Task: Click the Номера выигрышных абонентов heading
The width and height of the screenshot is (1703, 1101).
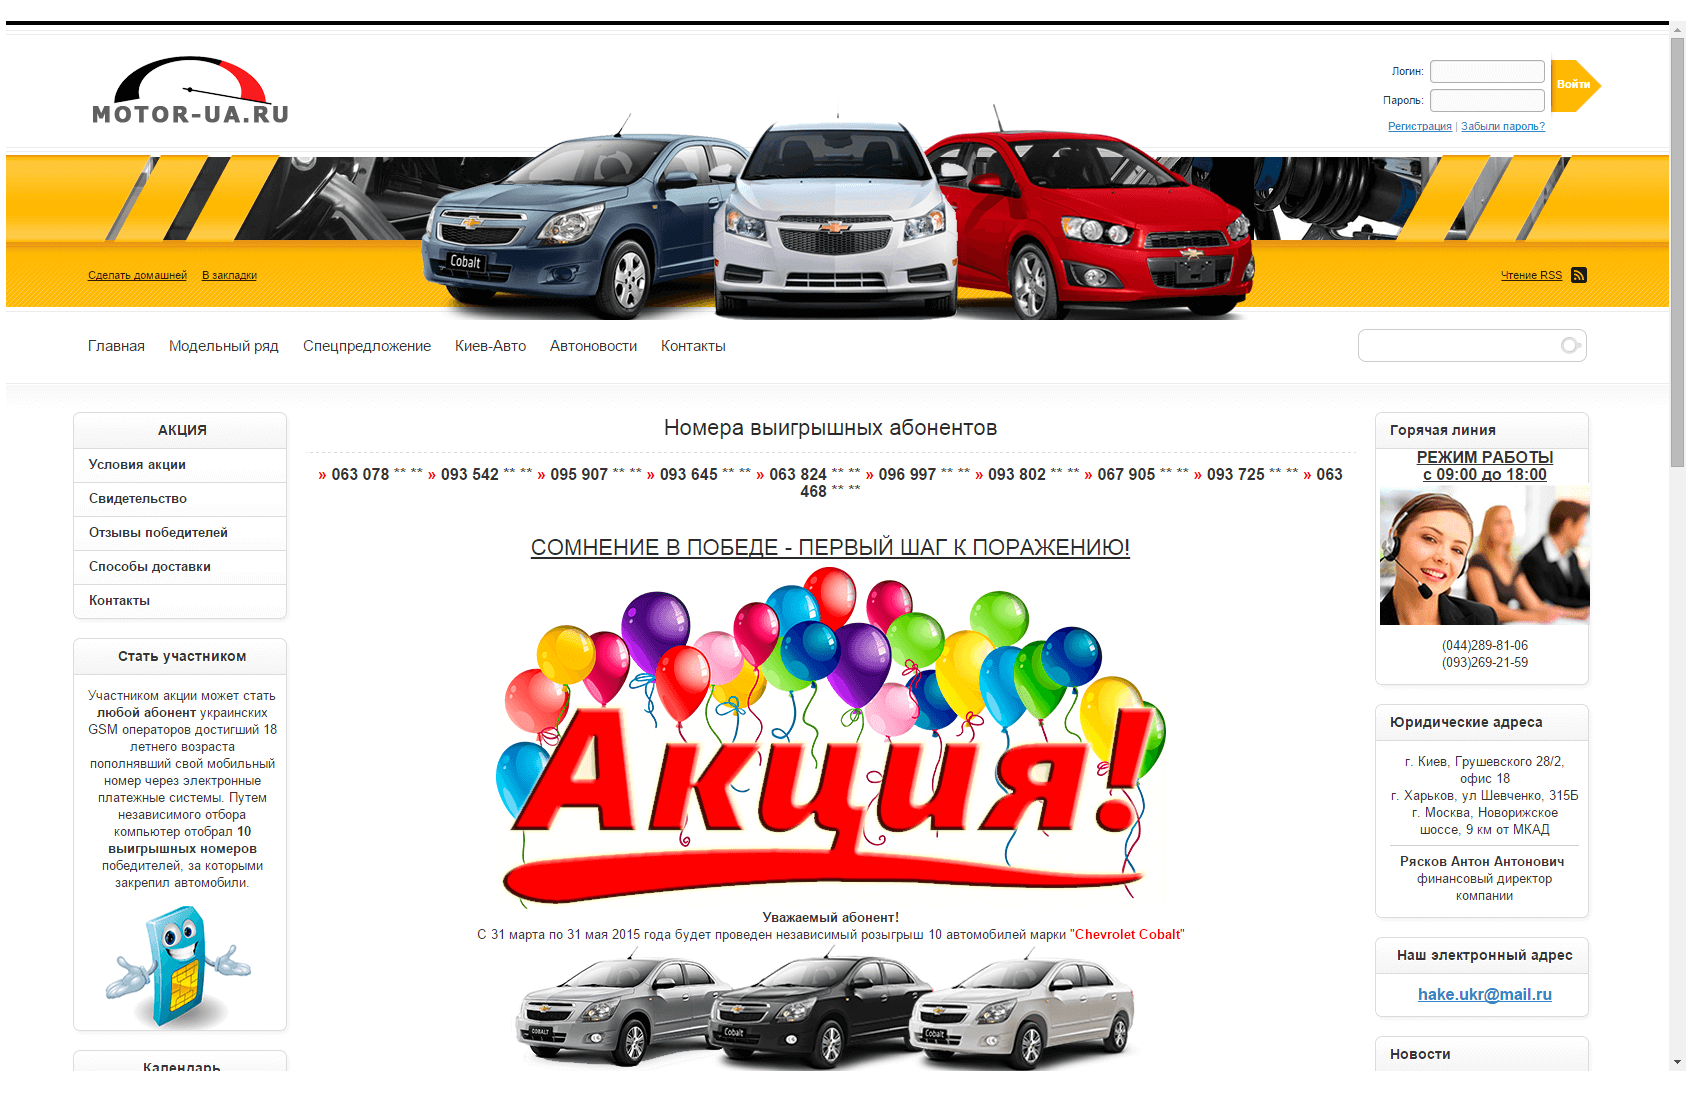Action: click(830, 428)
